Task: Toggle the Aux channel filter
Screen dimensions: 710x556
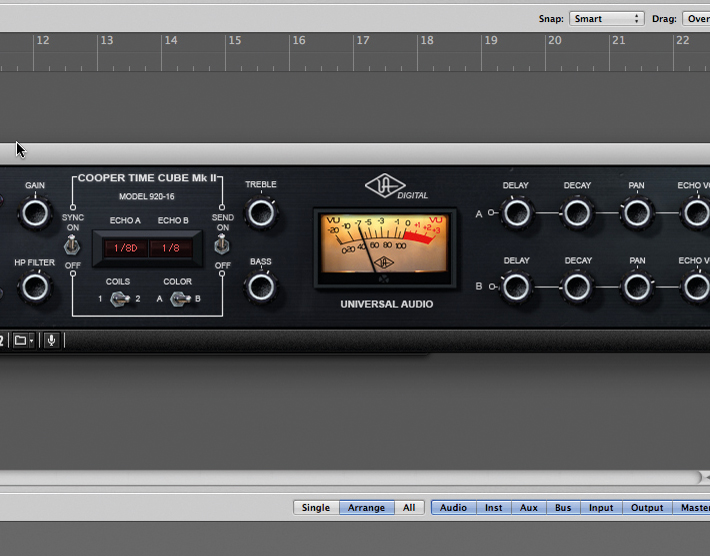Action: coord(528,508)
